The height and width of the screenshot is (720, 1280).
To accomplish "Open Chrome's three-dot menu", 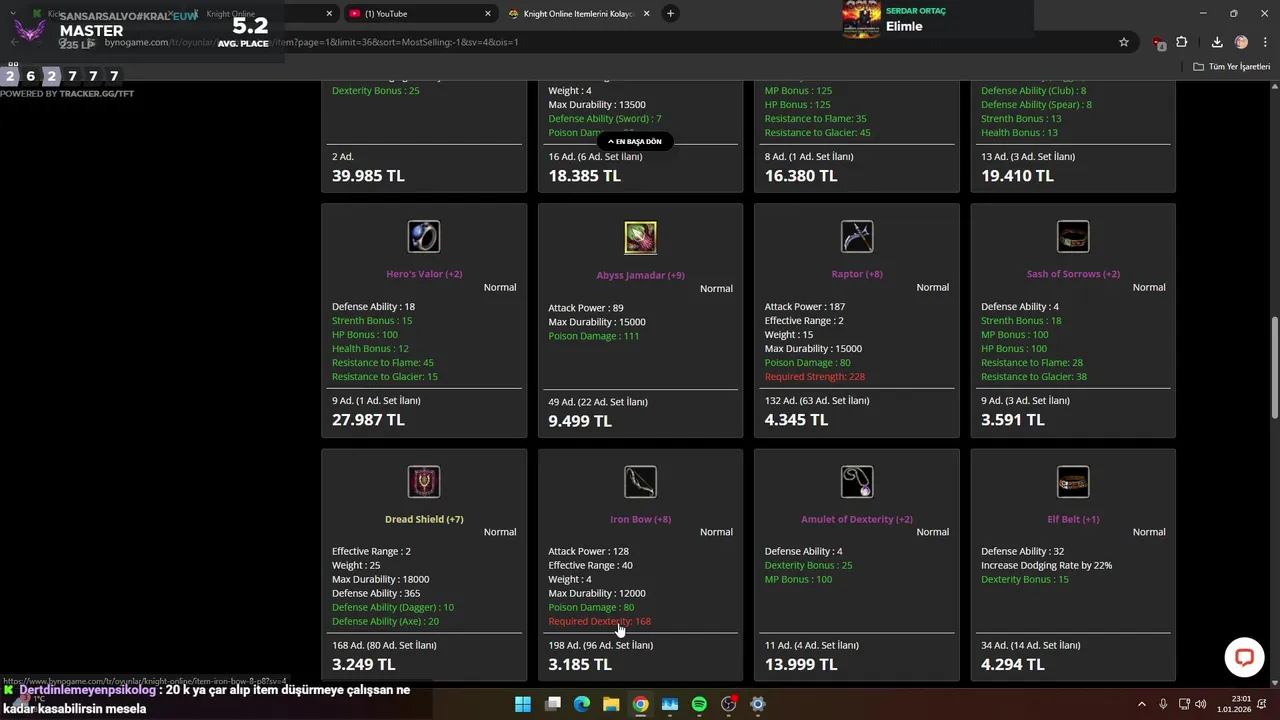I will click(x=1265, y=42).
